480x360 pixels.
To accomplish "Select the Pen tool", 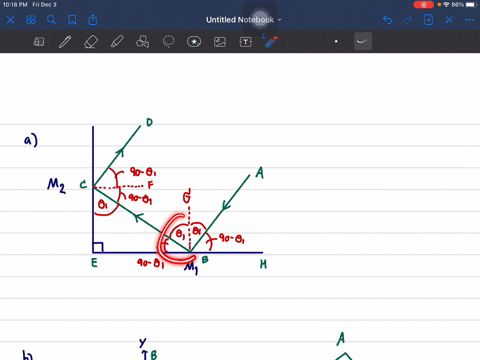I will click(65, 42).
